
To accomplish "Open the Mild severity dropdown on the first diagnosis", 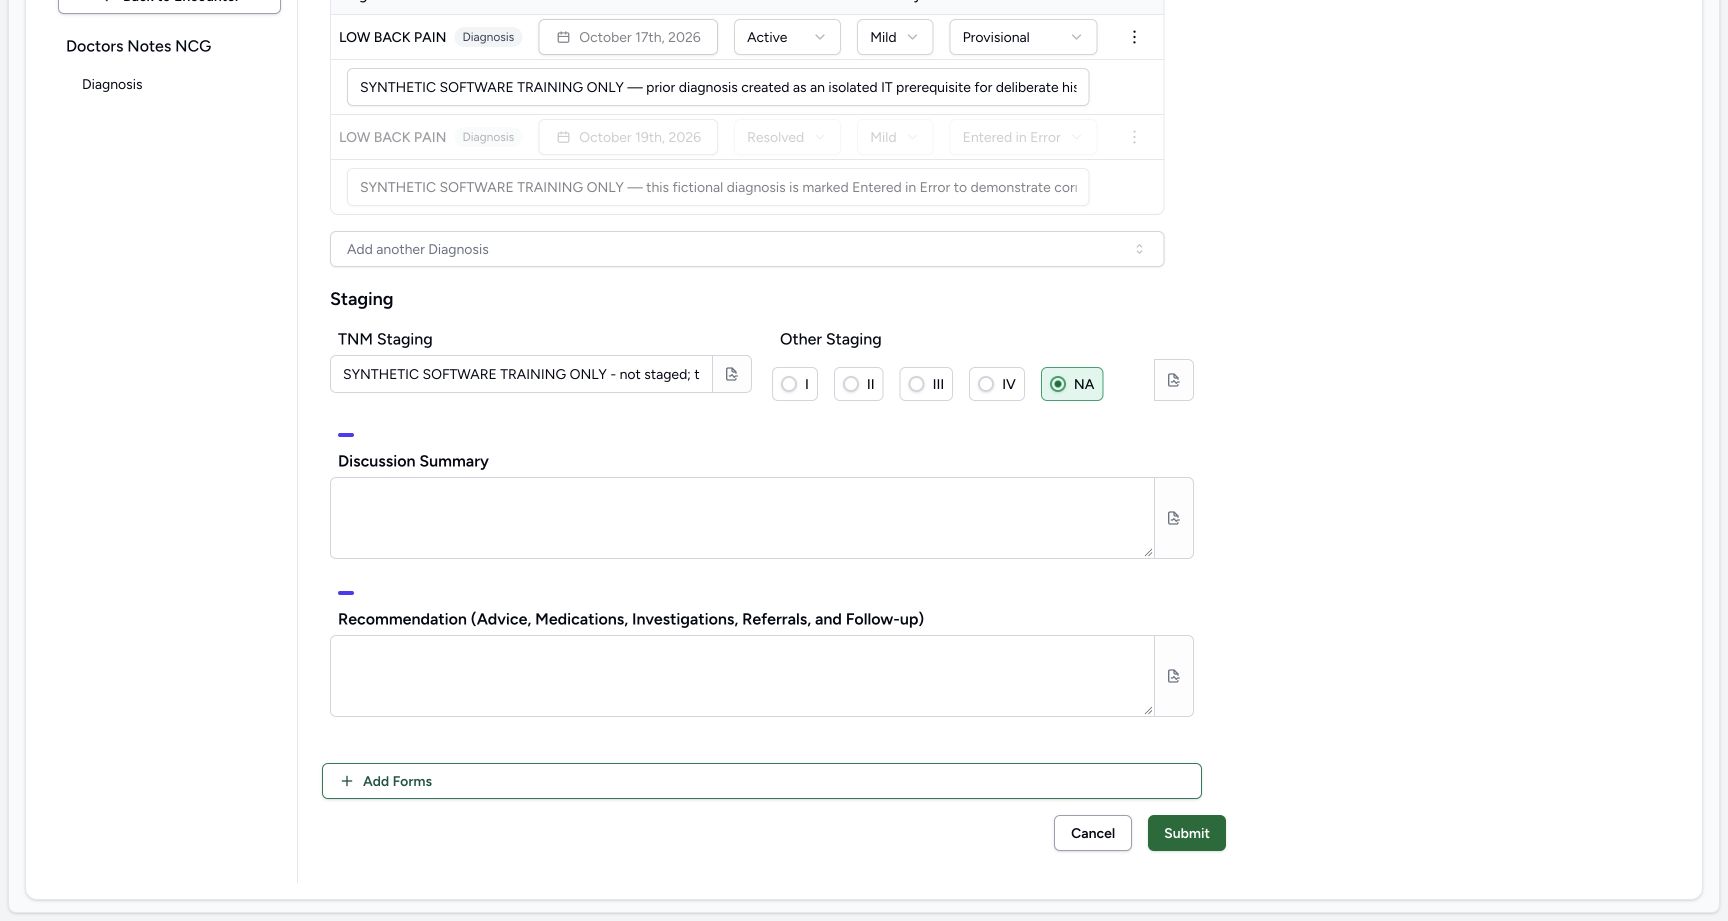I will [x=895, y=37].
